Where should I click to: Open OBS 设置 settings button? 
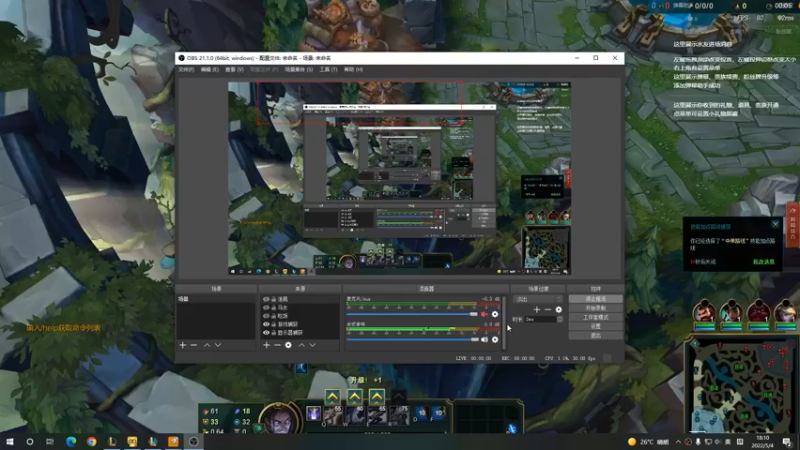point(595,327)
